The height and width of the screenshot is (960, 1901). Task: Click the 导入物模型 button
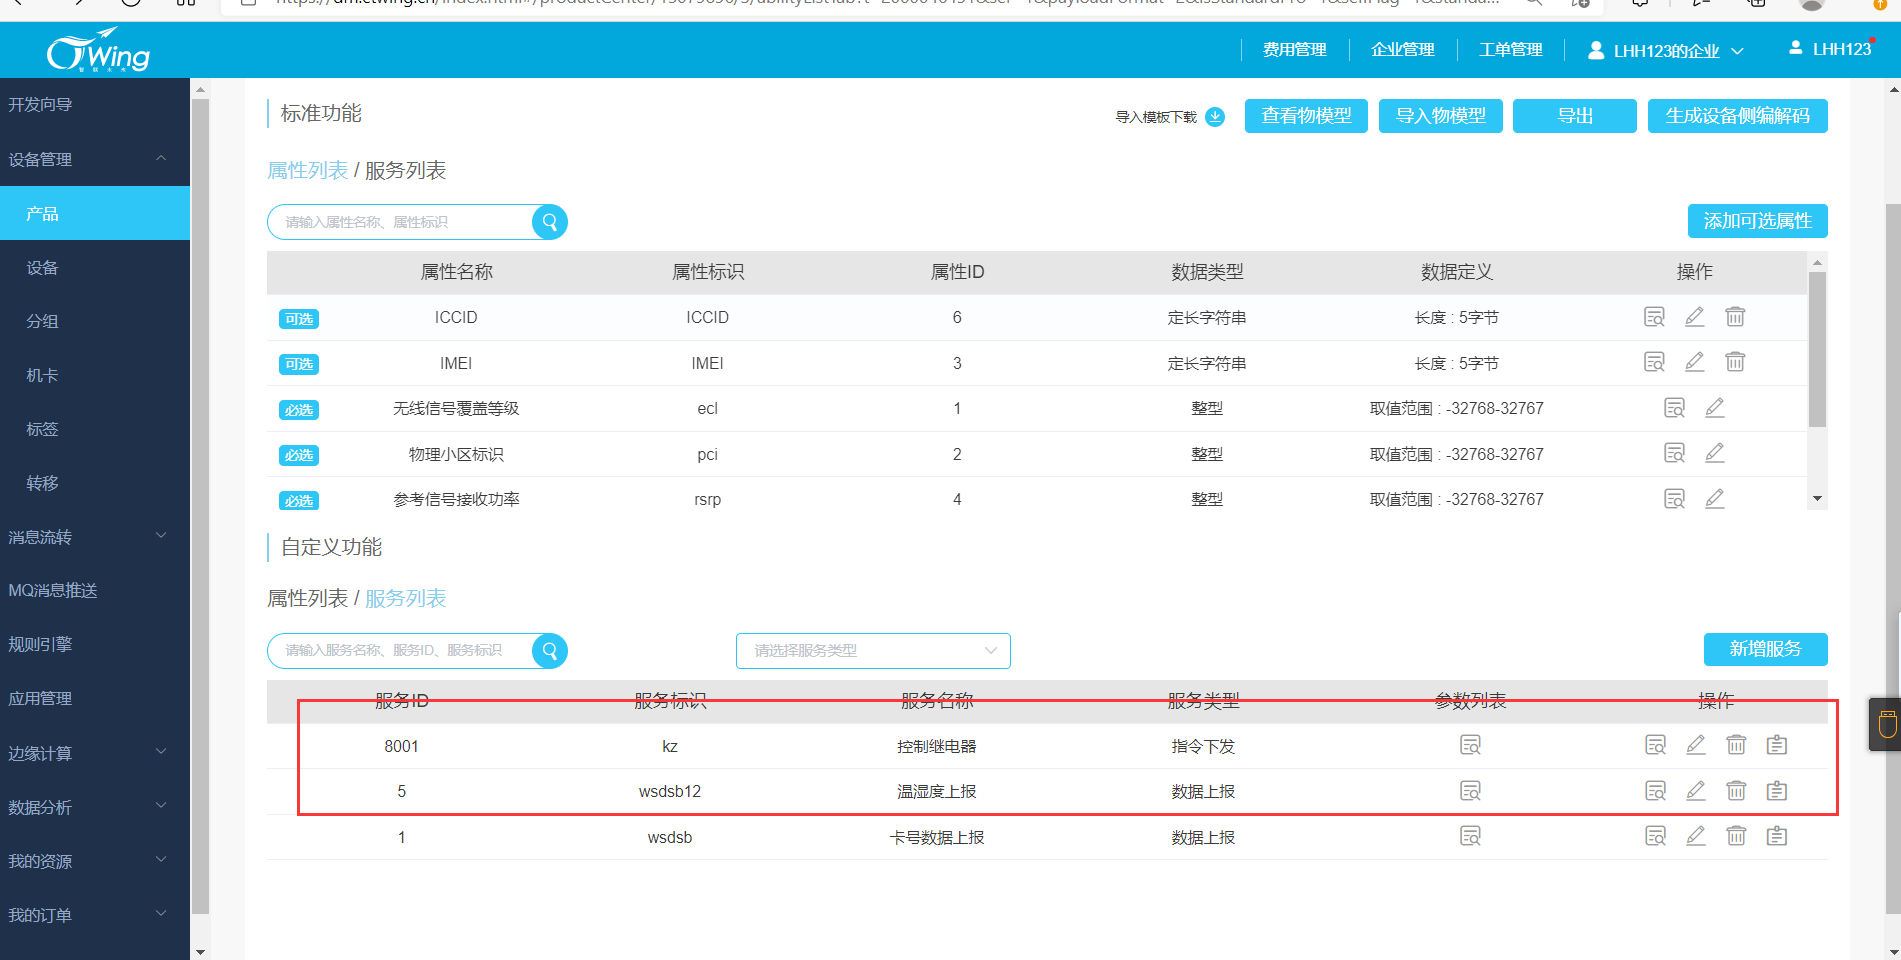[x=1441, y=116]
